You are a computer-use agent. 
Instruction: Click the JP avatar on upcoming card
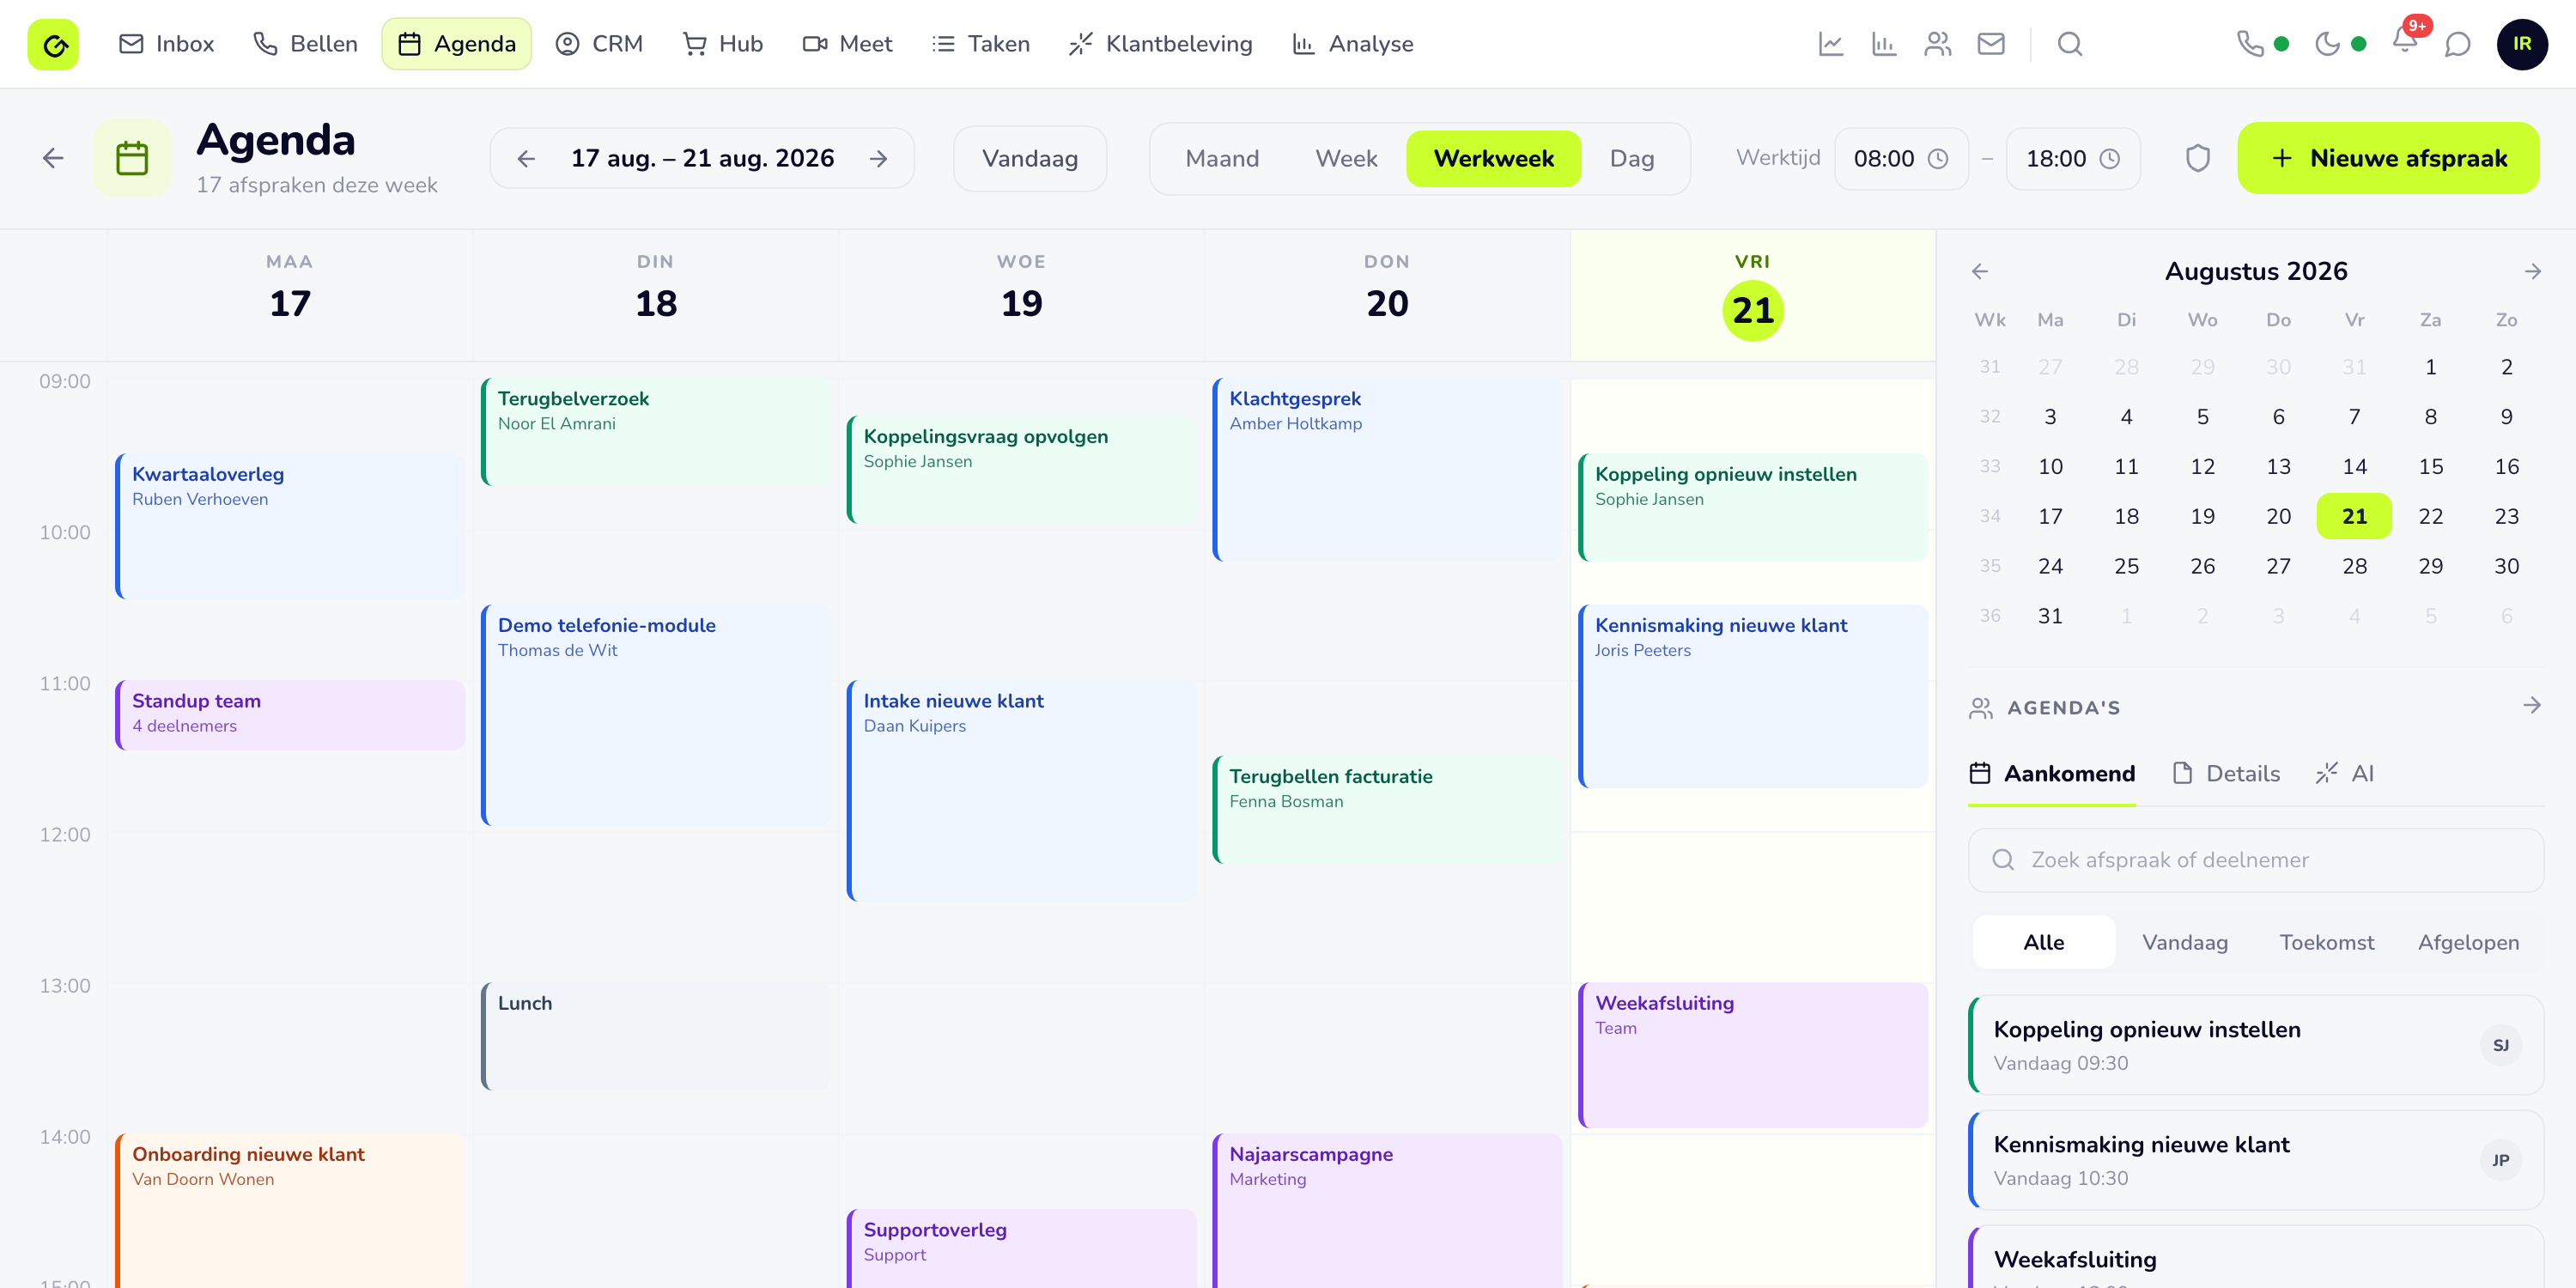pyautogui.click(x=2500, y=1160)
